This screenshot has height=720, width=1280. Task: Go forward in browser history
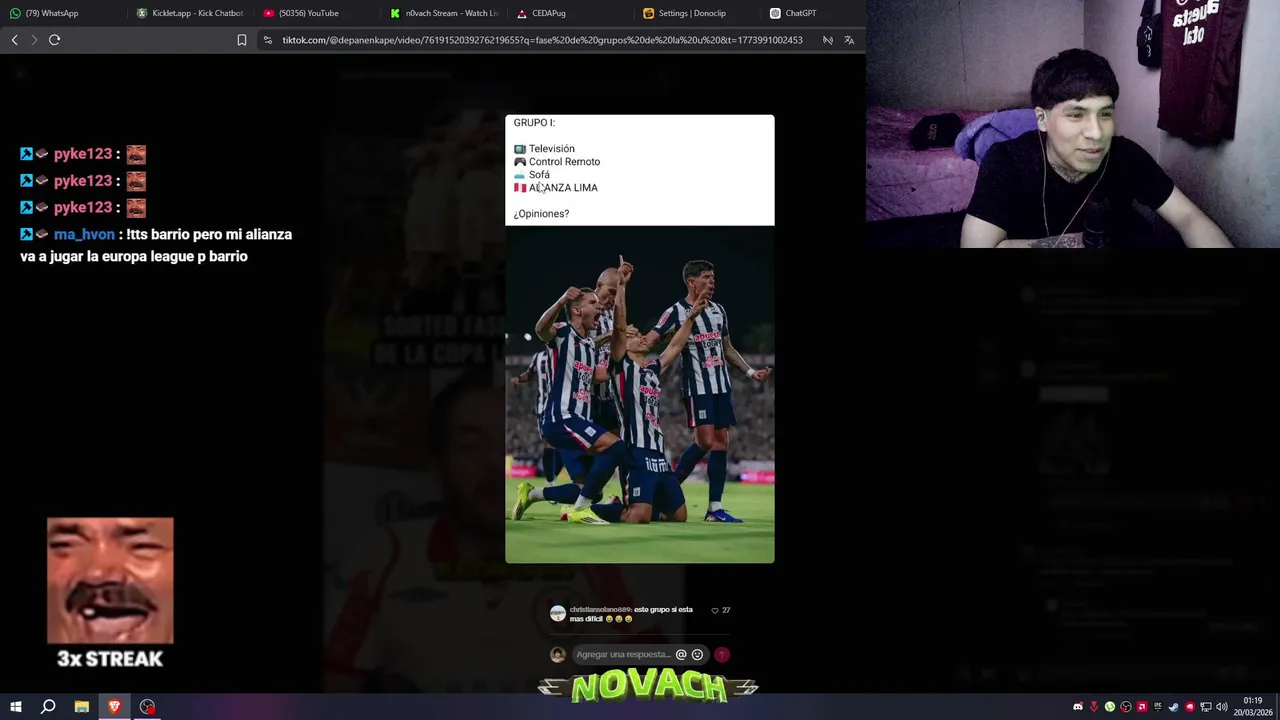(x=34, y=40)
